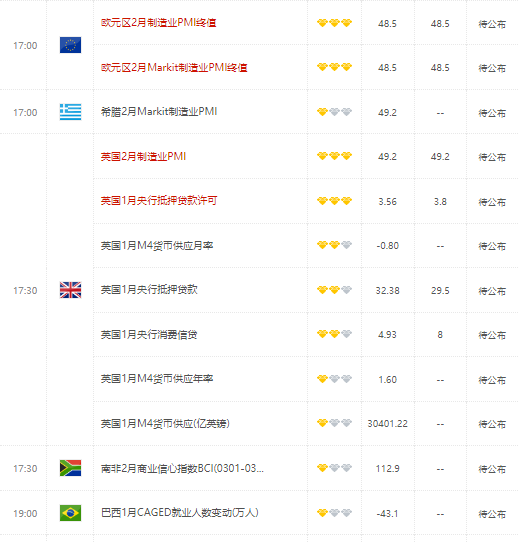Select previous value 112.9
The height and width of the screenshot is (542, 518).
click(x=387, y=469)
